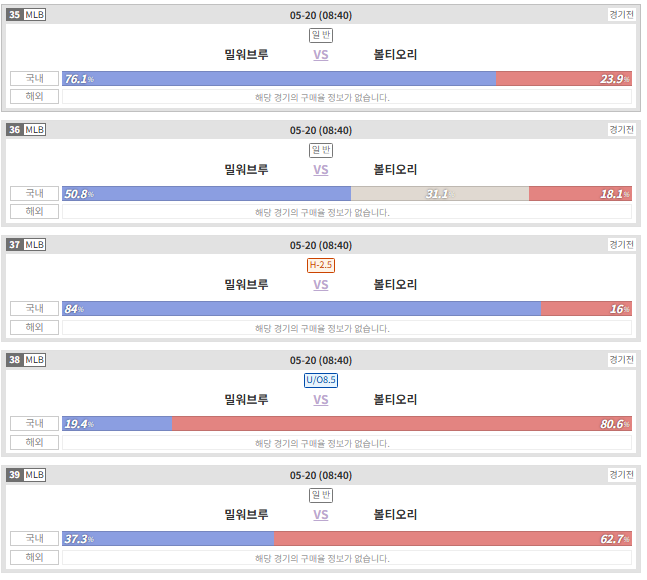Click the 경기전 status button of match 36
The width and height of the screenshot is (647, 580).
(x=621, y=130)
